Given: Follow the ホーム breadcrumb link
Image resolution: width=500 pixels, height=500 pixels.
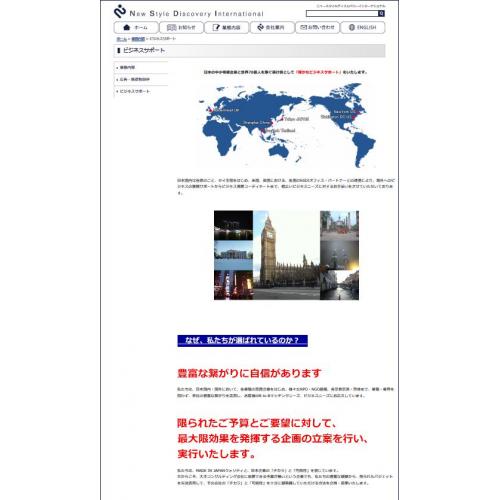Looking at the screenshot, I should pos(121,39).
